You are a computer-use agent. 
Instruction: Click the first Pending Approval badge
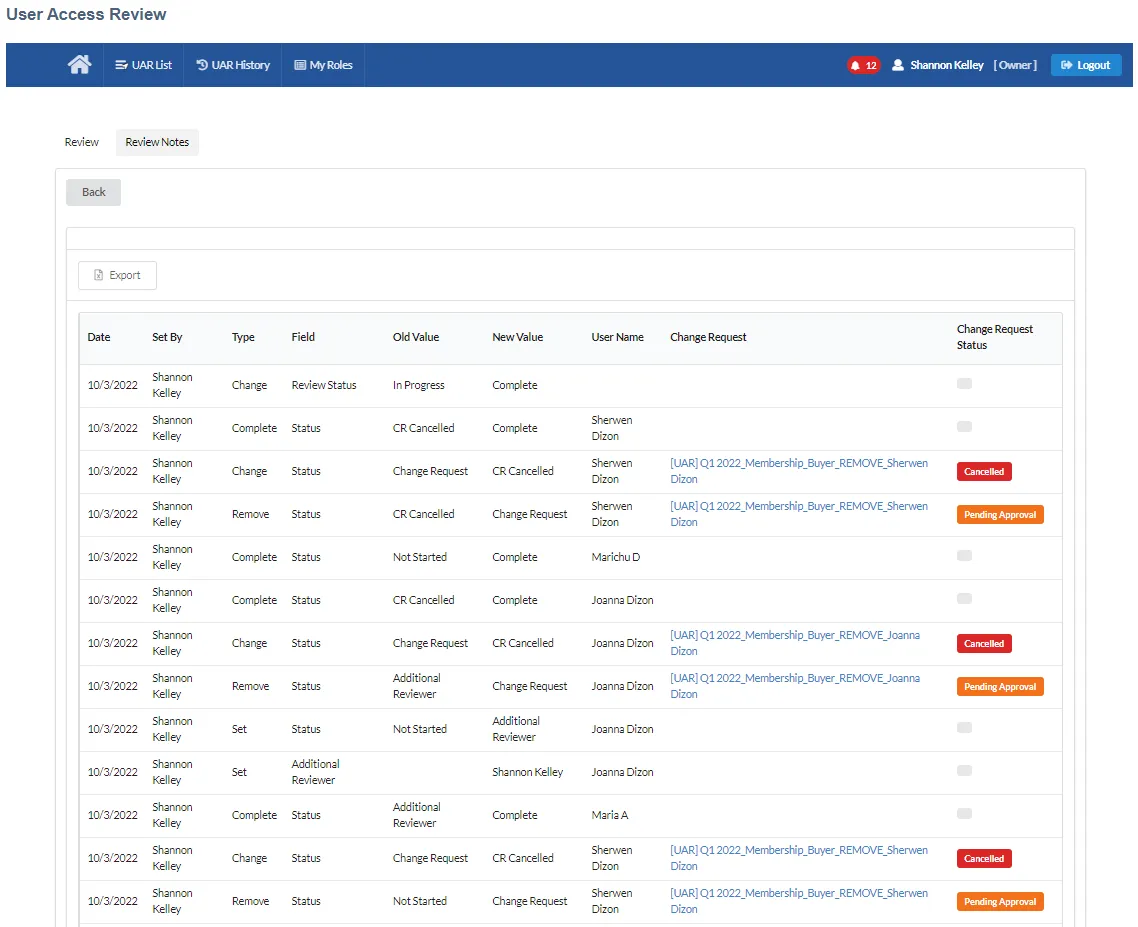click(x=999, y=515)
